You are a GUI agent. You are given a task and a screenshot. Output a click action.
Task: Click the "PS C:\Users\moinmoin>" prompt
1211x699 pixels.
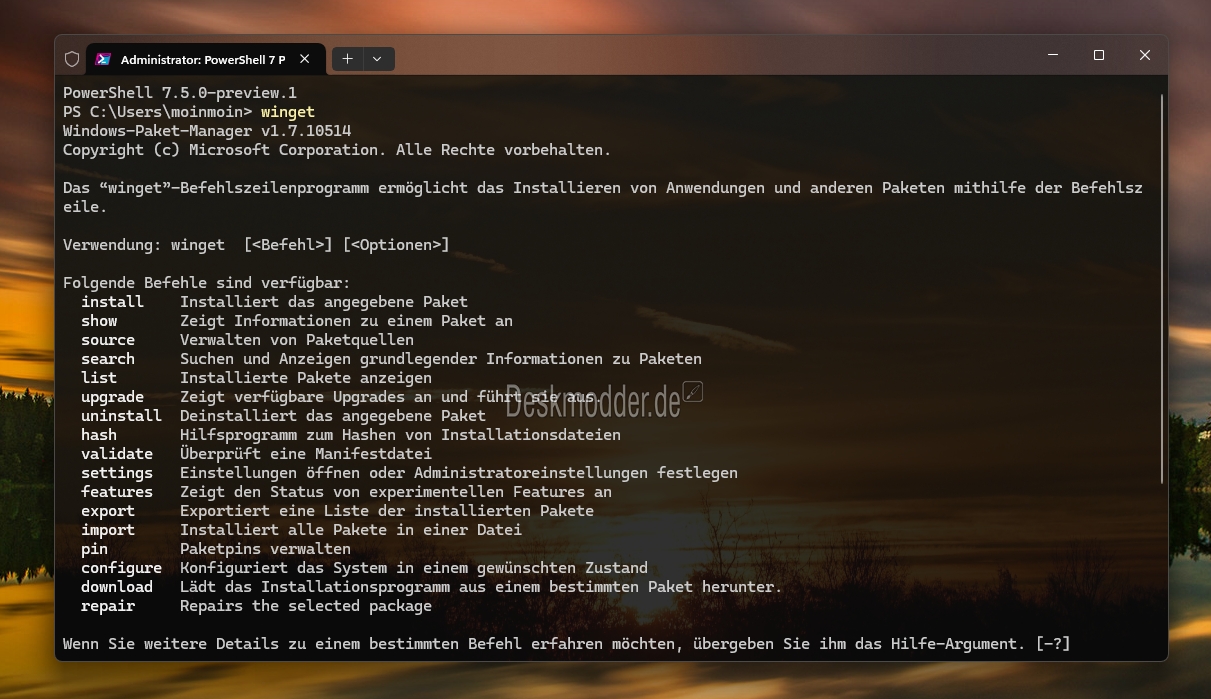click(x=157, y=112)
